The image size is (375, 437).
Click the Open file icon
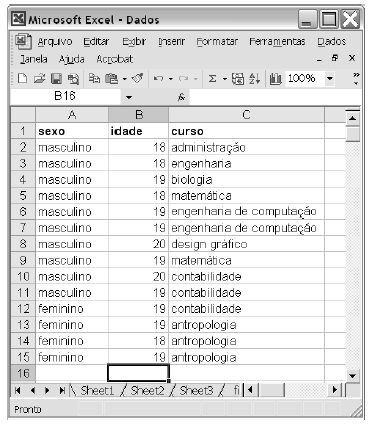(39, 79)
